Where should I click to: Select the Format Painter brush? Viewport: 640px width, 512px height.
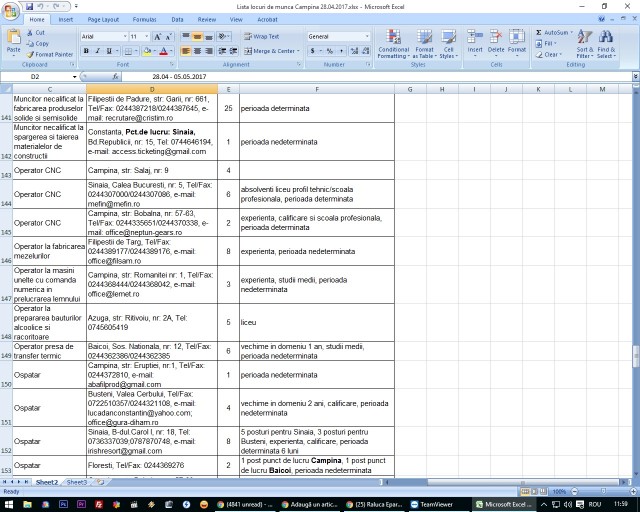click(30, 54)
